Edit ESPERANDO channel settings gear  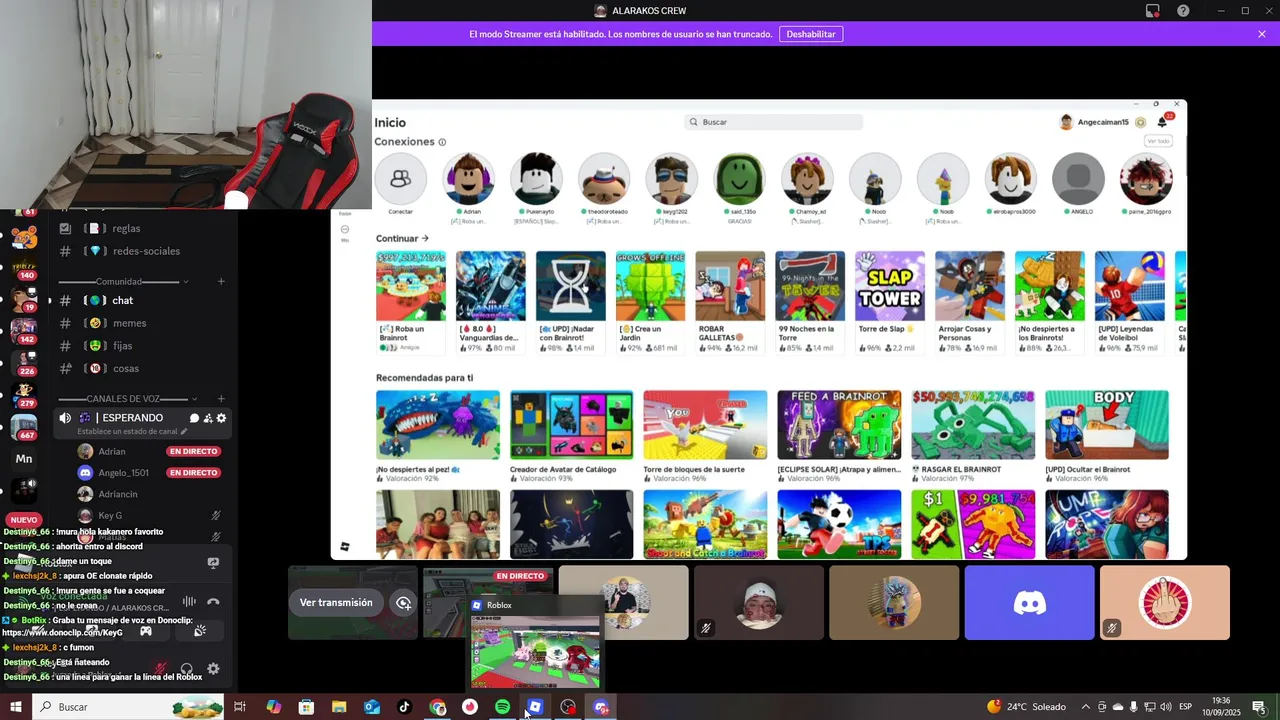221,418
